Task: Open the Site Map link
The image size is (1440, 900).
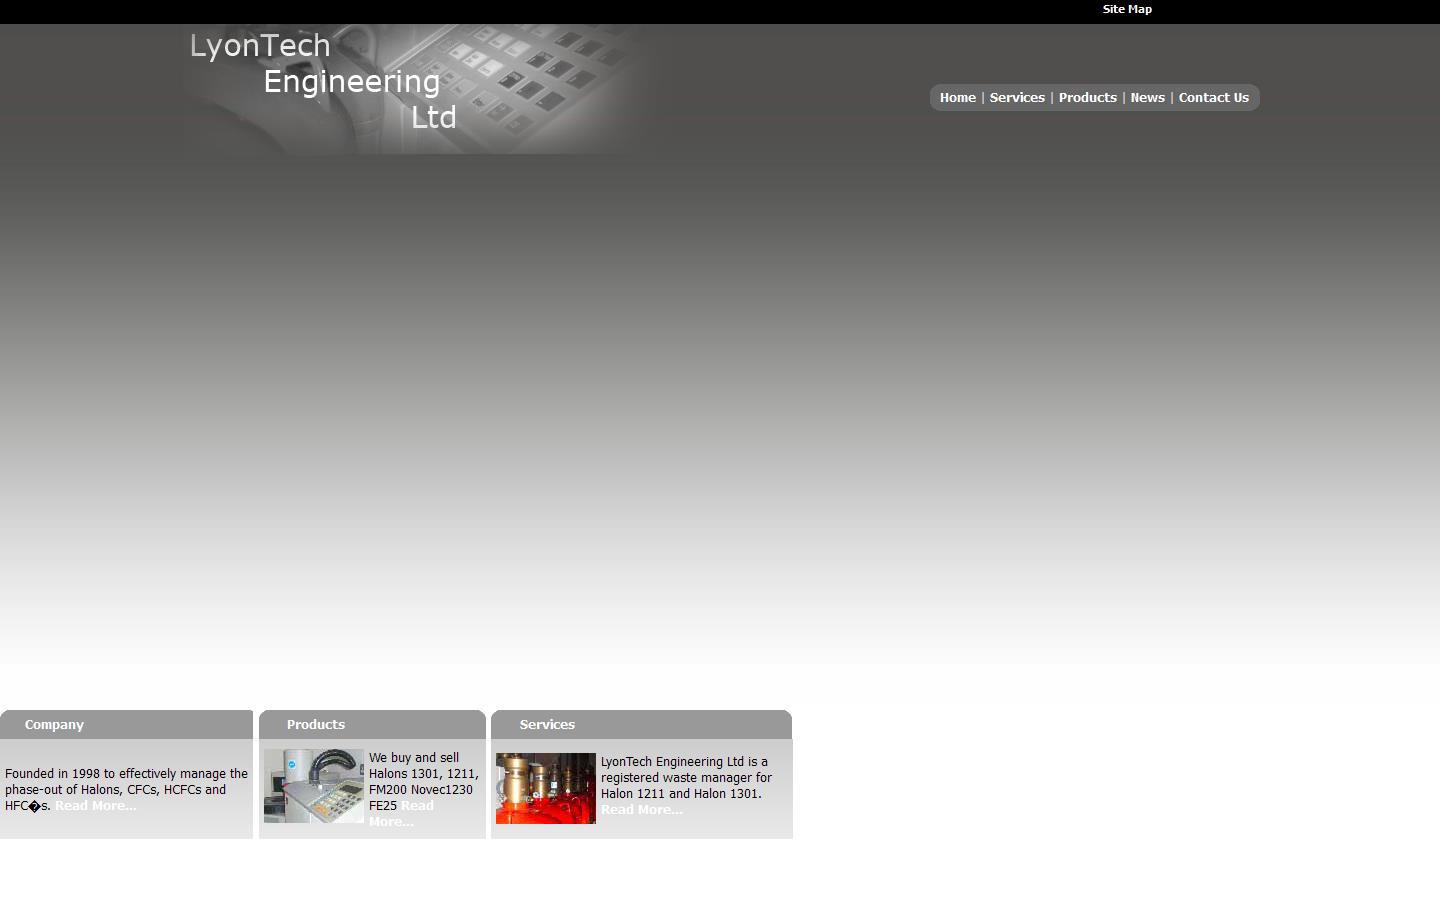Action: [x=1126, y=9]
